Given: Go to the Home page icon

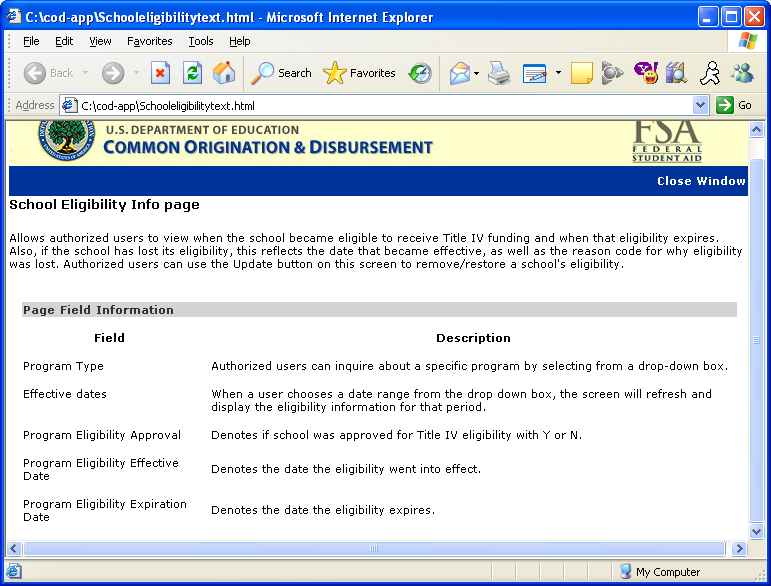Looking at the screenshot, I should (x=224, y=73).
